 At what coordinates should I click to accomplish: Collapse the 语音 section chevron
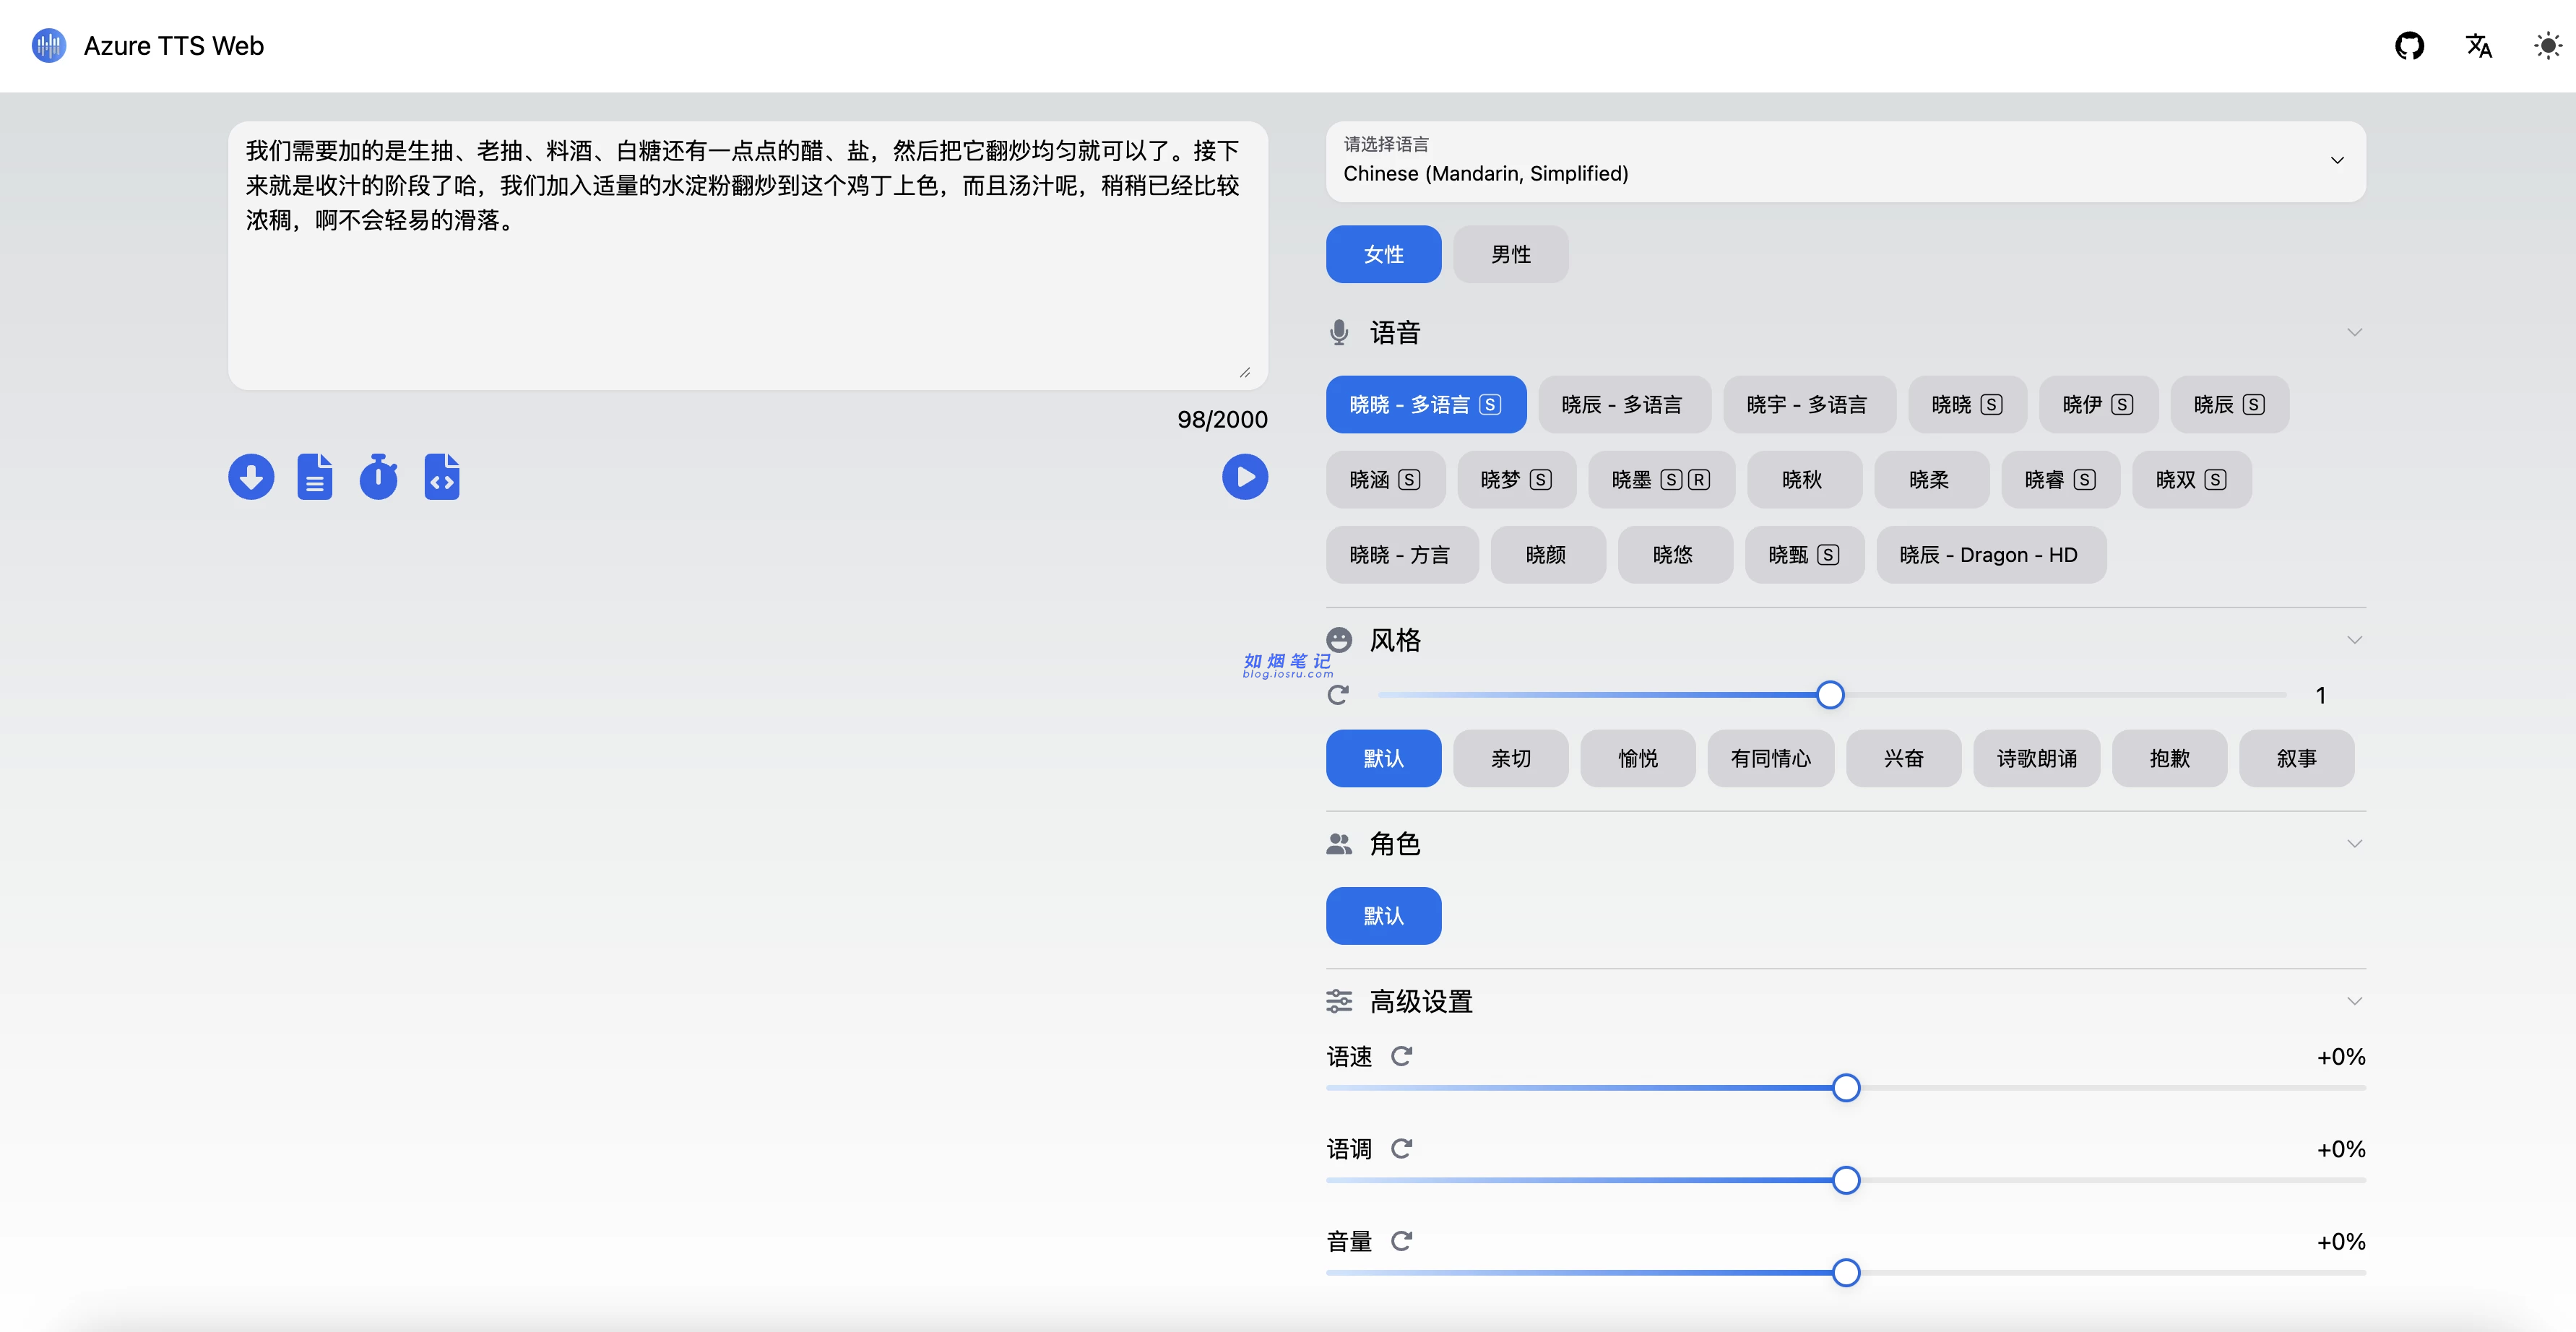click(2354, 332)
